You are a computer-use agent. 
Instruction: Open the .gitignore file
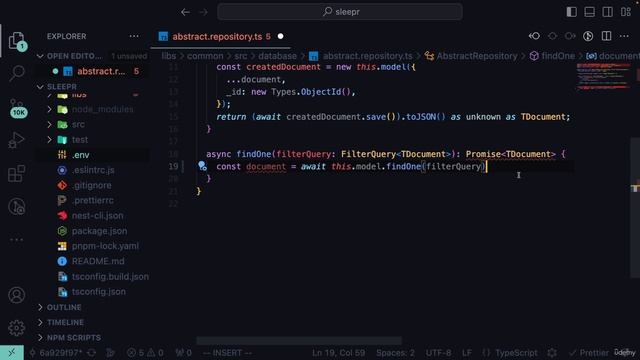click(x=93, y=185)
